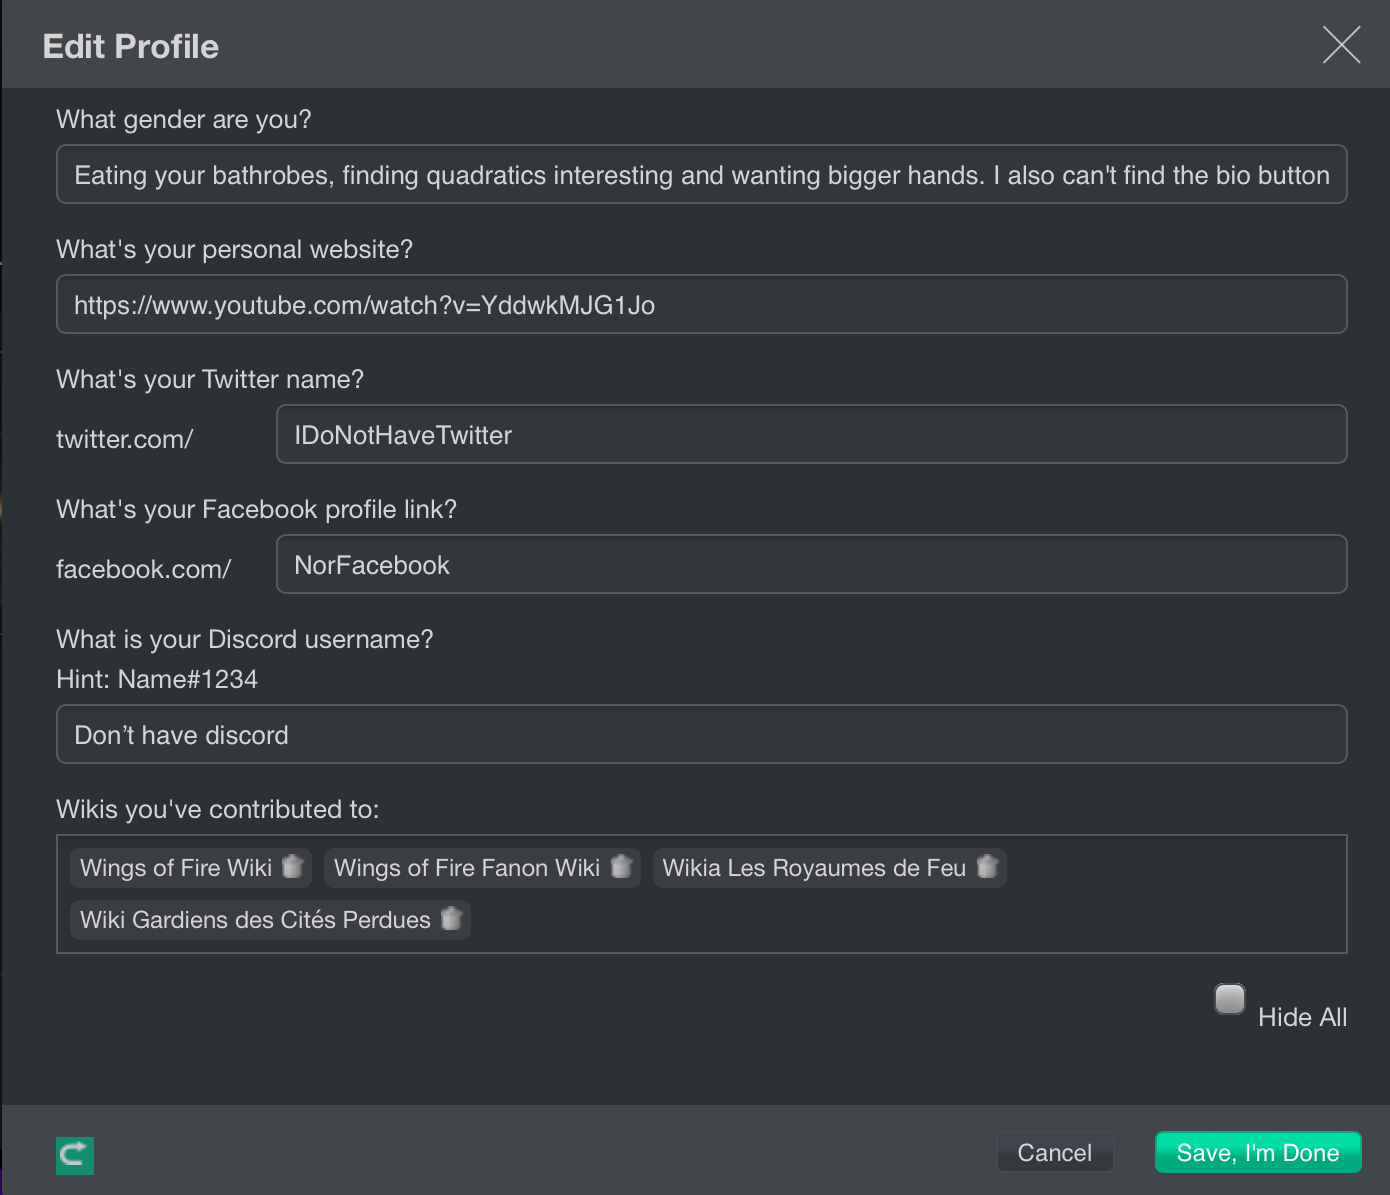
Task: Close the Edit Profile dialog with X
Action: pos(1341,45)
